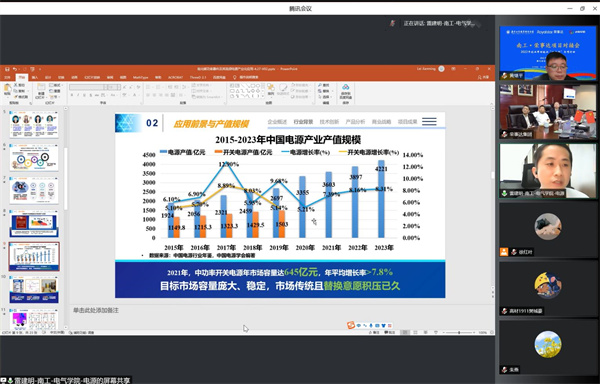Click the Undo arrow in quick access toolbar
Image resolution: width=600 pixels, height=384 pixels.
coord(15,69)
